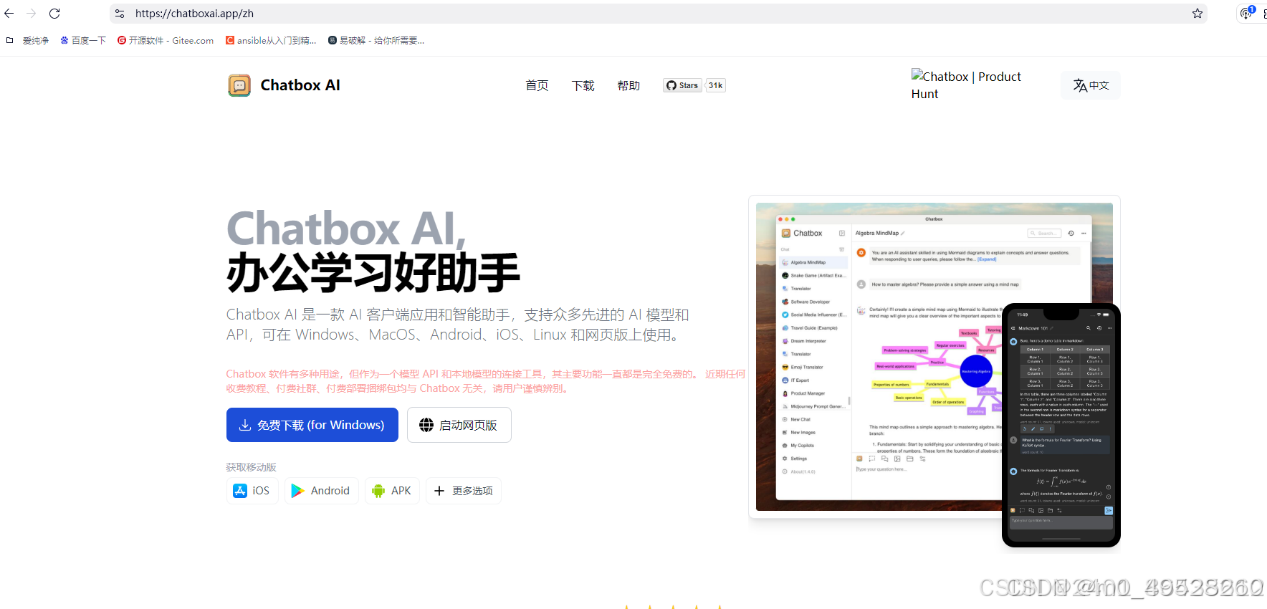1267x609 pixels.
Task: Click the Chatbox AI logo icon in the header
Action: point(239,85)
